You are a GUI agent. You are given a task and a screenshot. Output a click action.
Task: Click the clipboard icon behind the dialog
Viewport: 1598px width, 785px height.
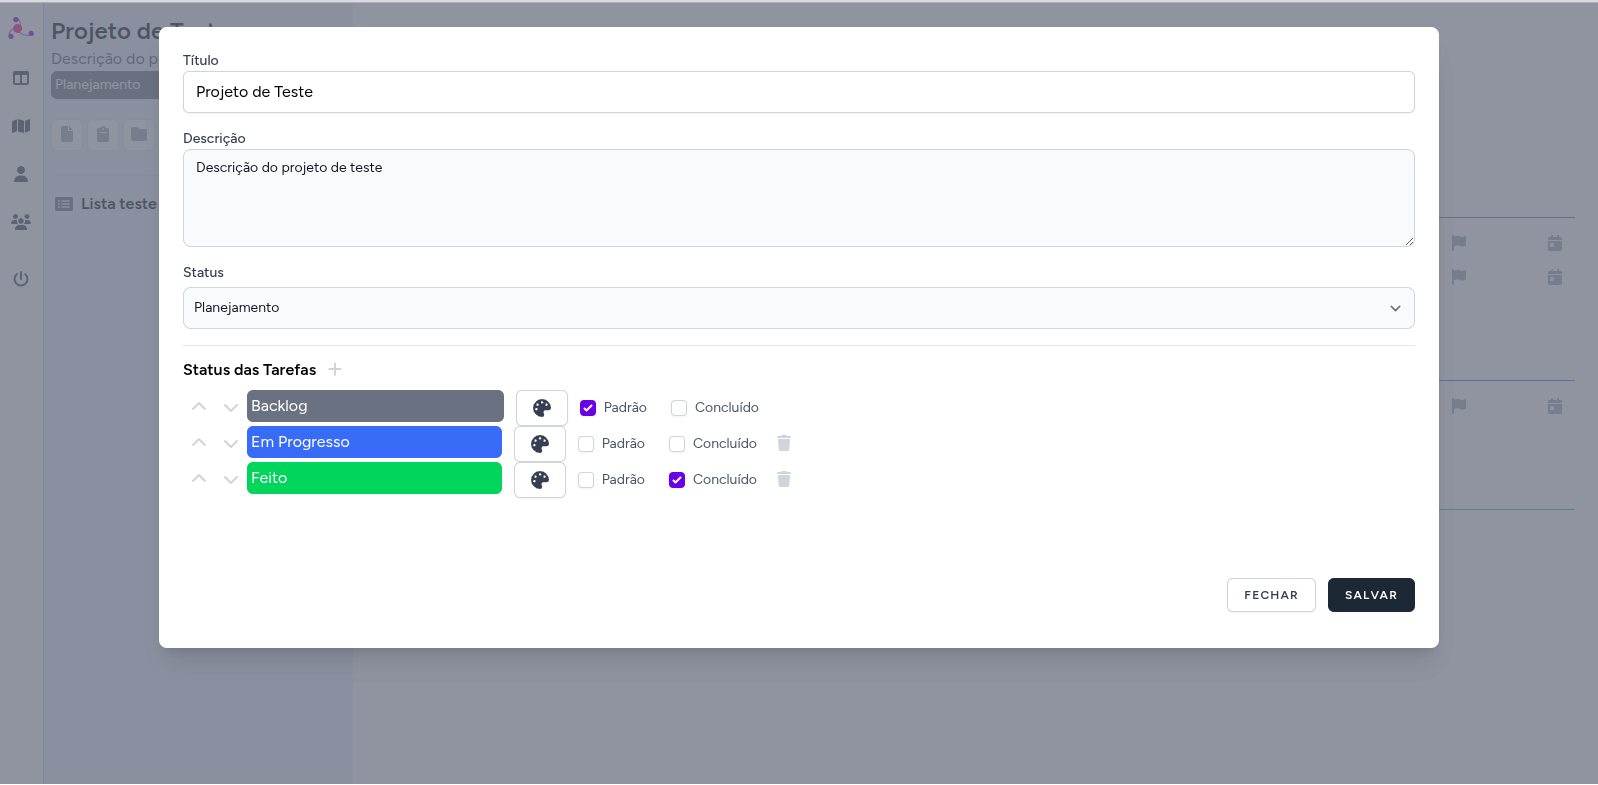click(x=103, y=134)
